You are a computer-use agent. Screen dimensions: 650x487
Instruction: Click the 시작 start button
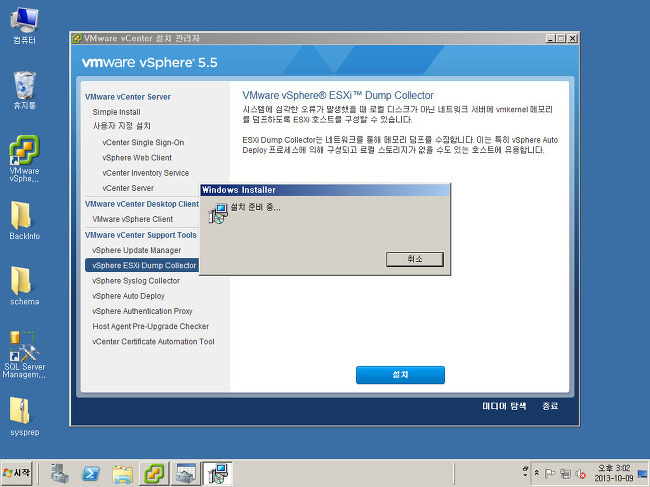tap(17, 473)
